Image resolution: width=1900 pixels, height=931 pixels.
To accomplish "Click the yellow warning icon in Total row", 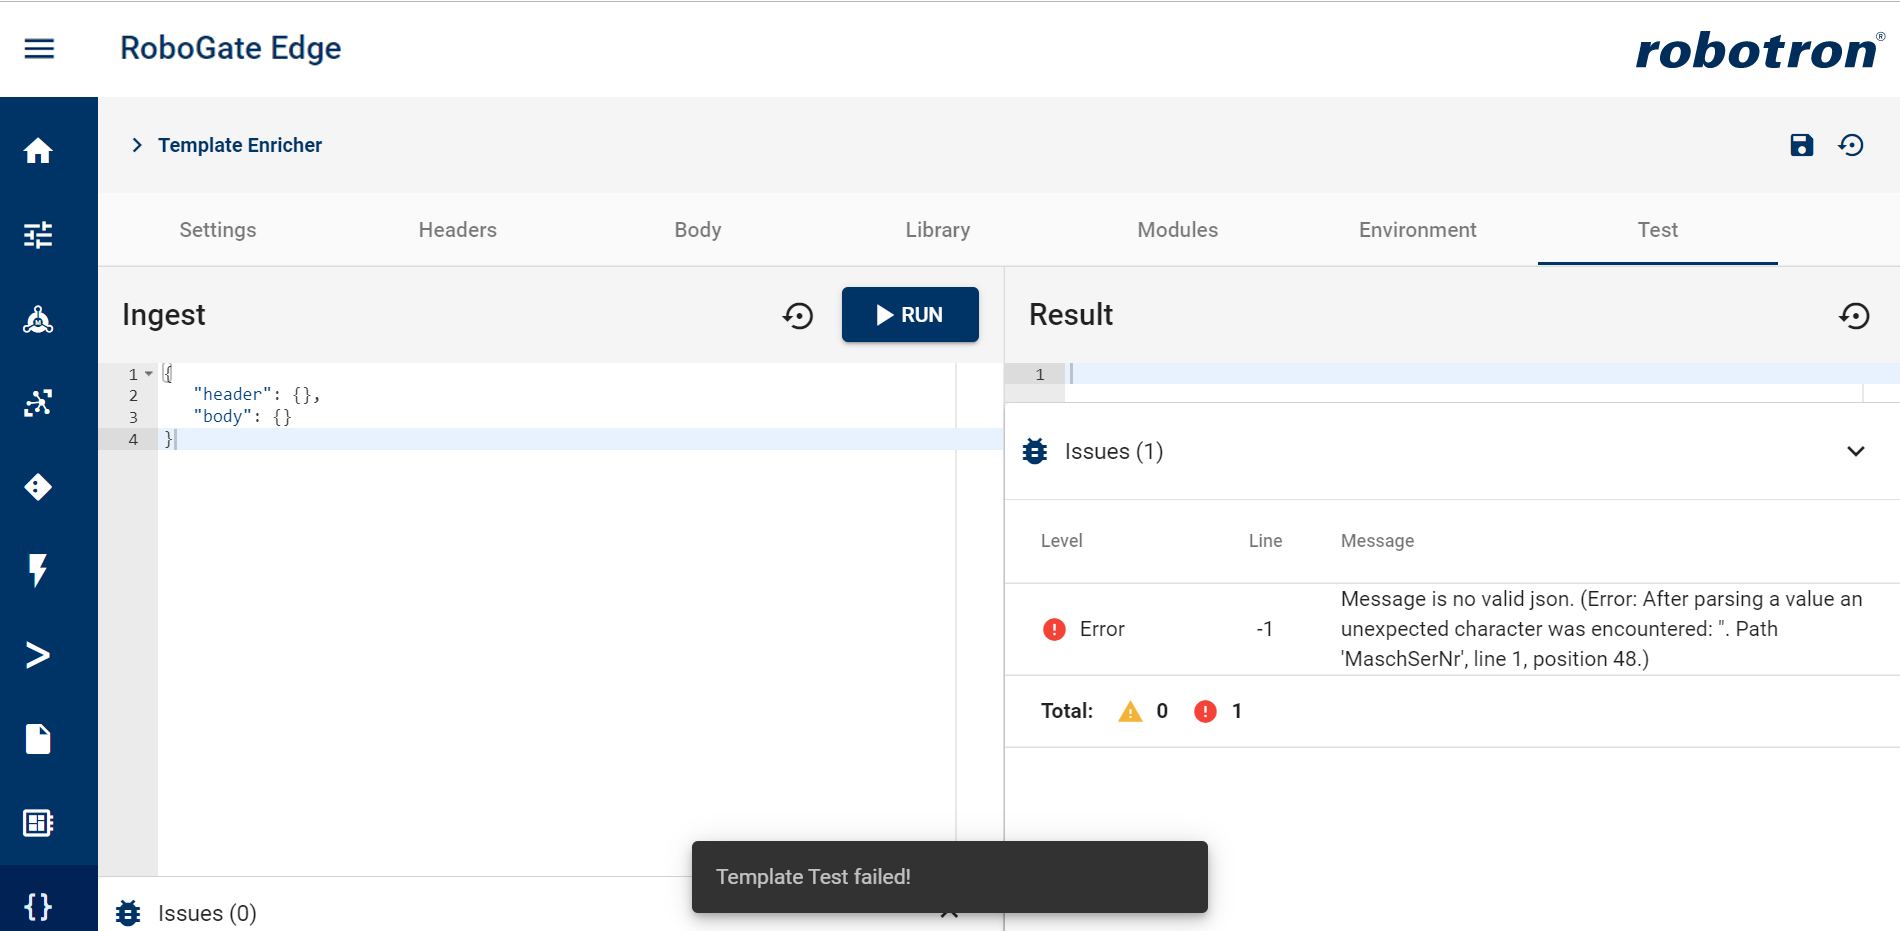I will pos(1130,711).
